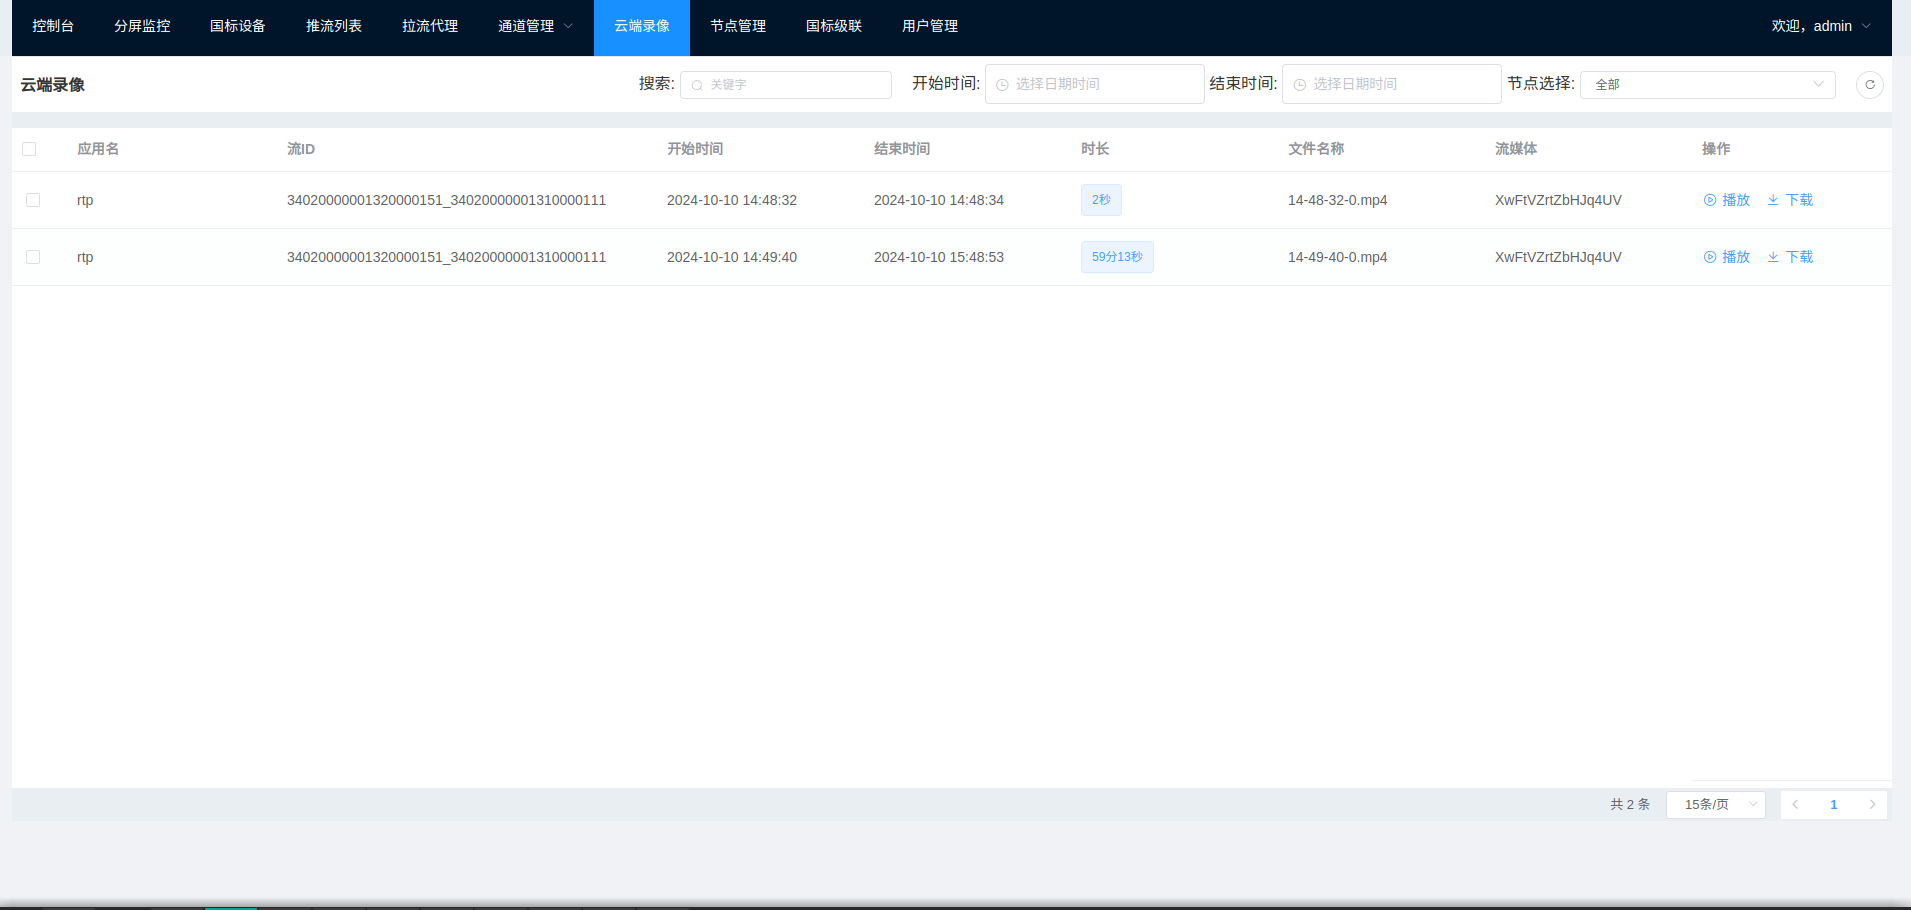This screenshot has width=1911, height=910.
Task: Play the 14-48-32-0.mp4 recording
Action: pos(1727,200)
